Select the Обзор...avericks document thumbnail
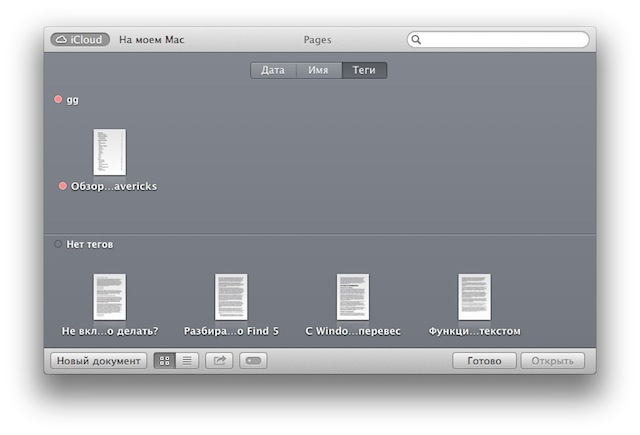The width and height of the screenshot is (640, 435). 109,152
